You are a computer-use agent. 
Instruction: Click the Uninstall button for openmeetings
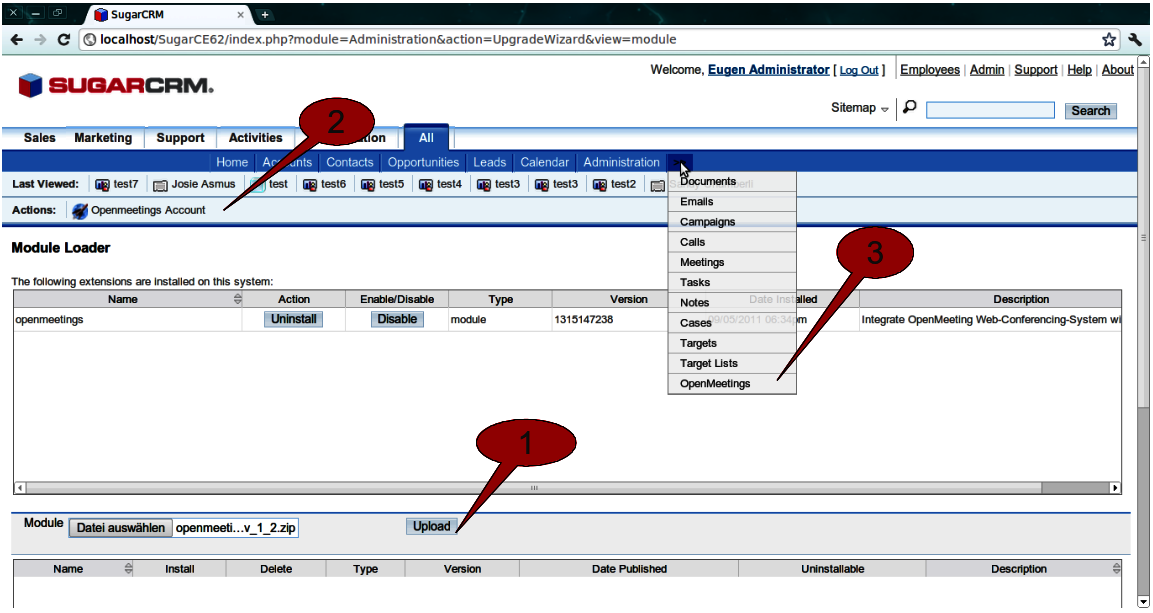click(293, 319)
